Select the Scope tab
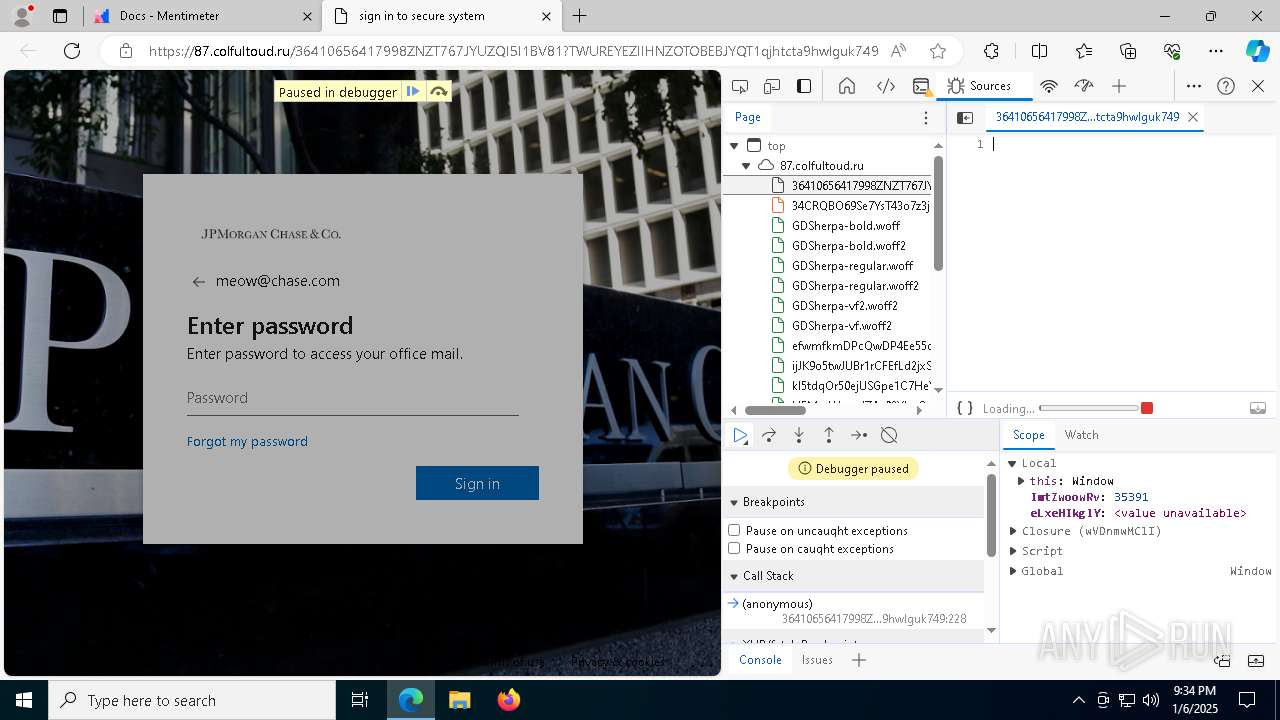Viewport: 1280px width, 720px height. (1028, 435)
